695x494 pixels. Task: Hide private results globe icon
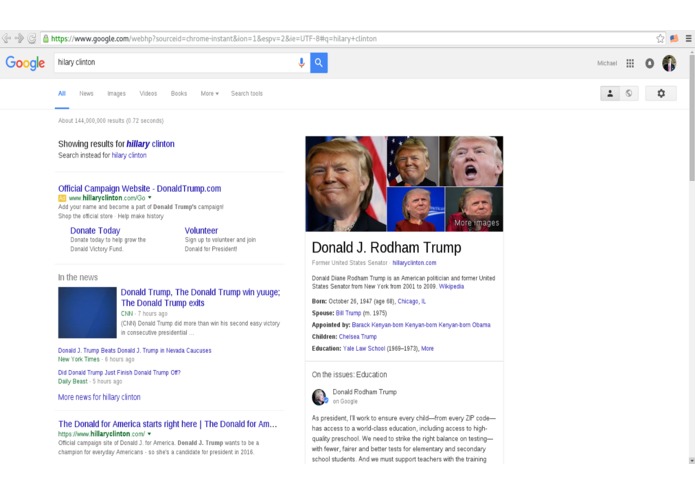(629, 93)
